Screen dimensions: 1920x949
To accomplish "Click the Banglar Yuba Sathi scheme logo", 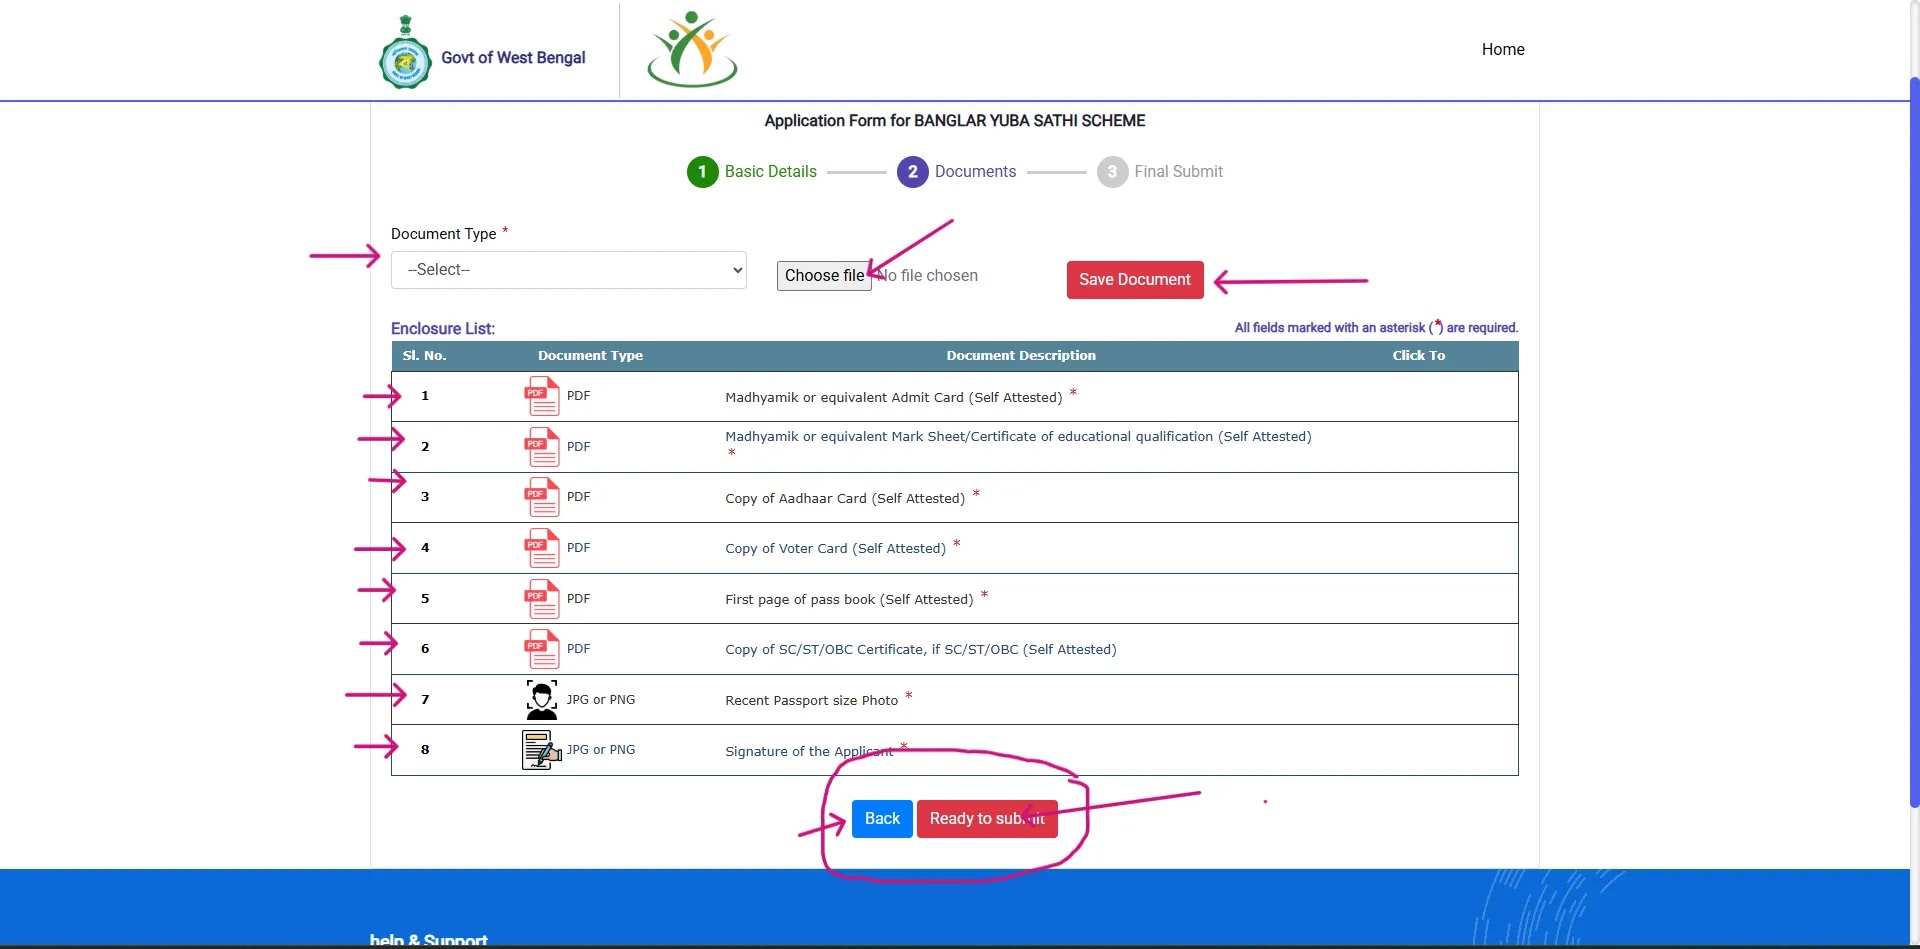I will point(691,48).
